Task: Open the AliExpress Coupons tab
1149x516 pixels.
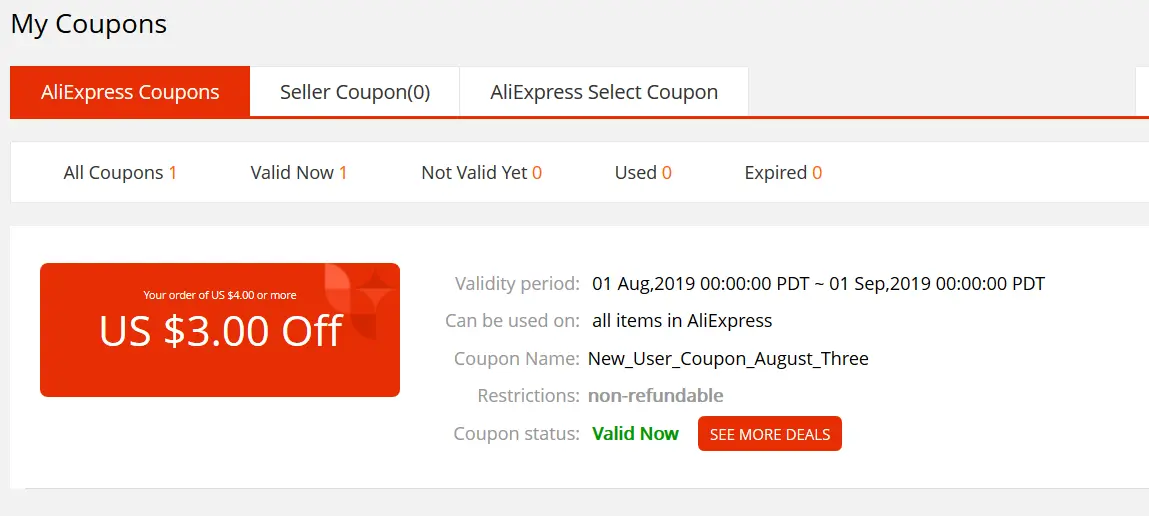Action: point(130,92)
